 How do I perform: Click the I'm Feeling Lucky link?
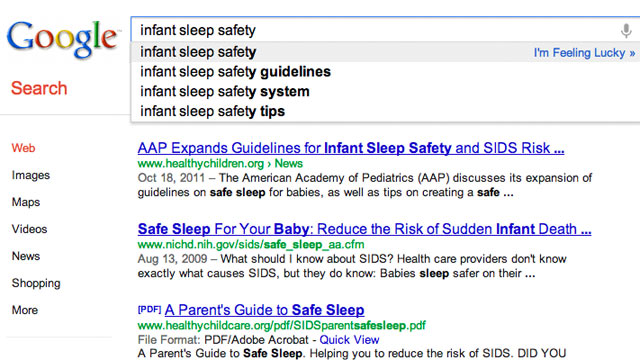[584, 53]
